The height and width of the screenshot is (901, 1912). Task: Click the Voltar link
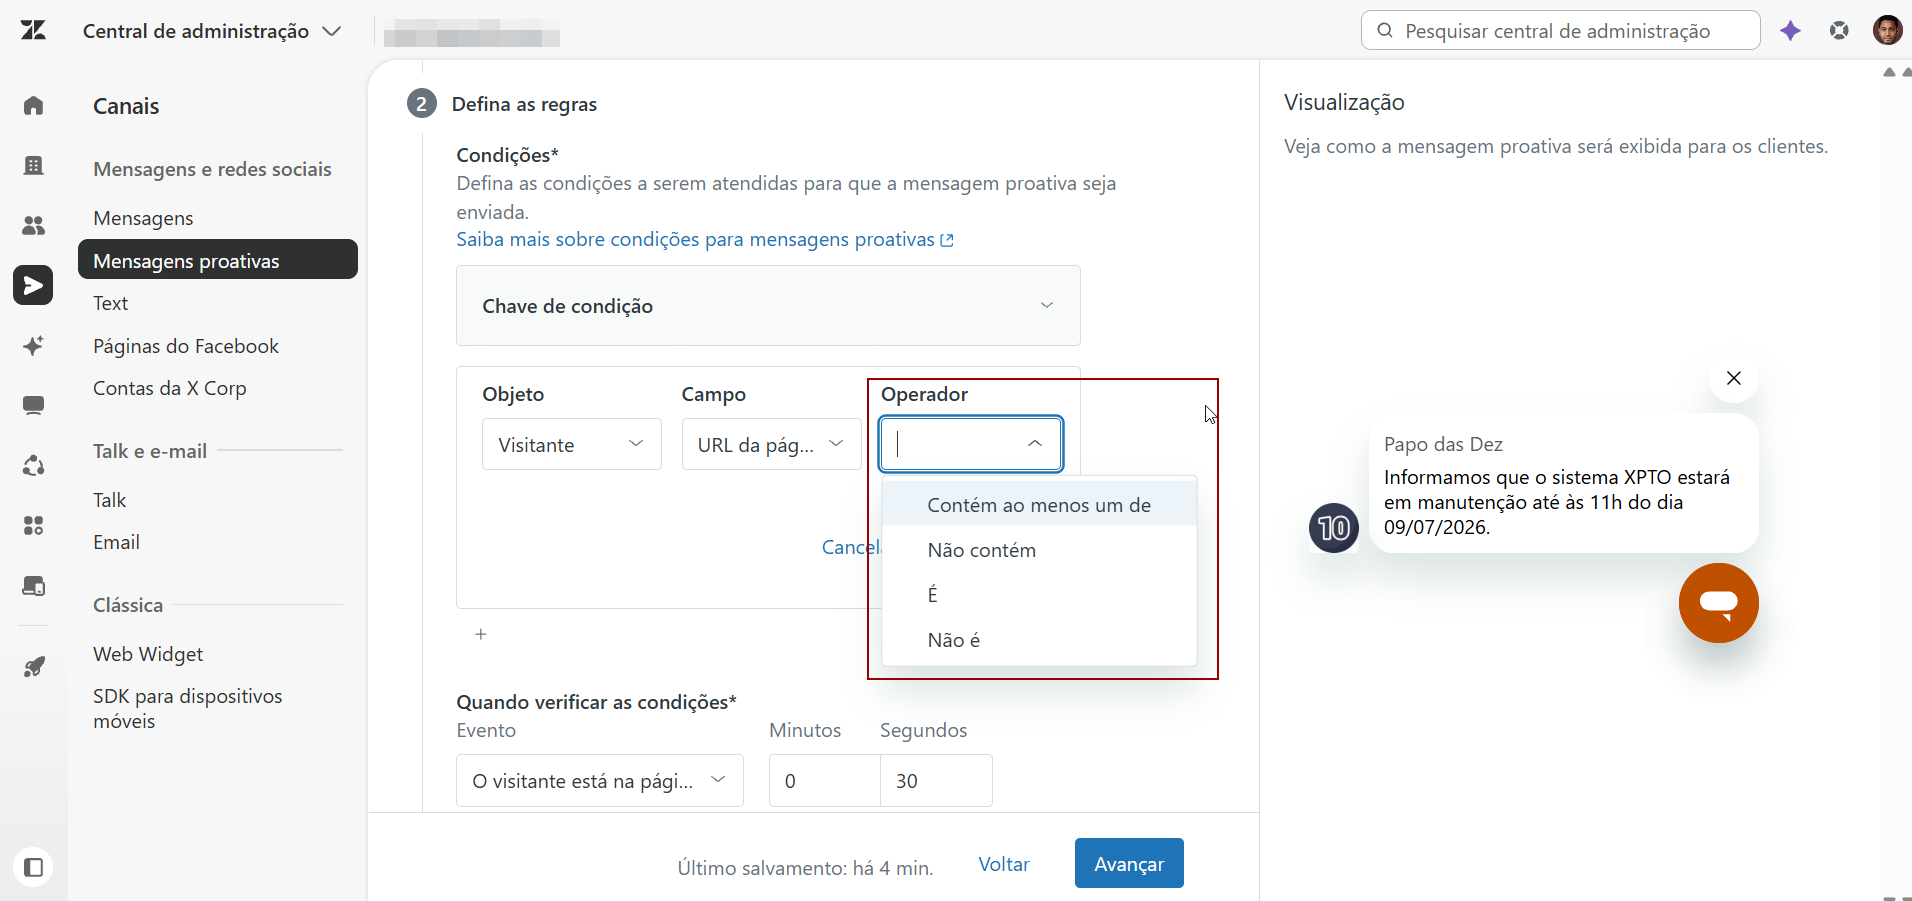pyautogui.click(x=1004, y=864)
